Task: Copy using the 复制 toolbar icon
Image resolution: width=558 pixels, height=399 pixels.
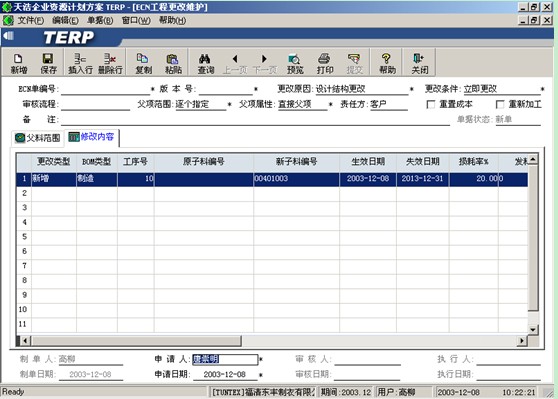Action: click(x=143, y=63)
